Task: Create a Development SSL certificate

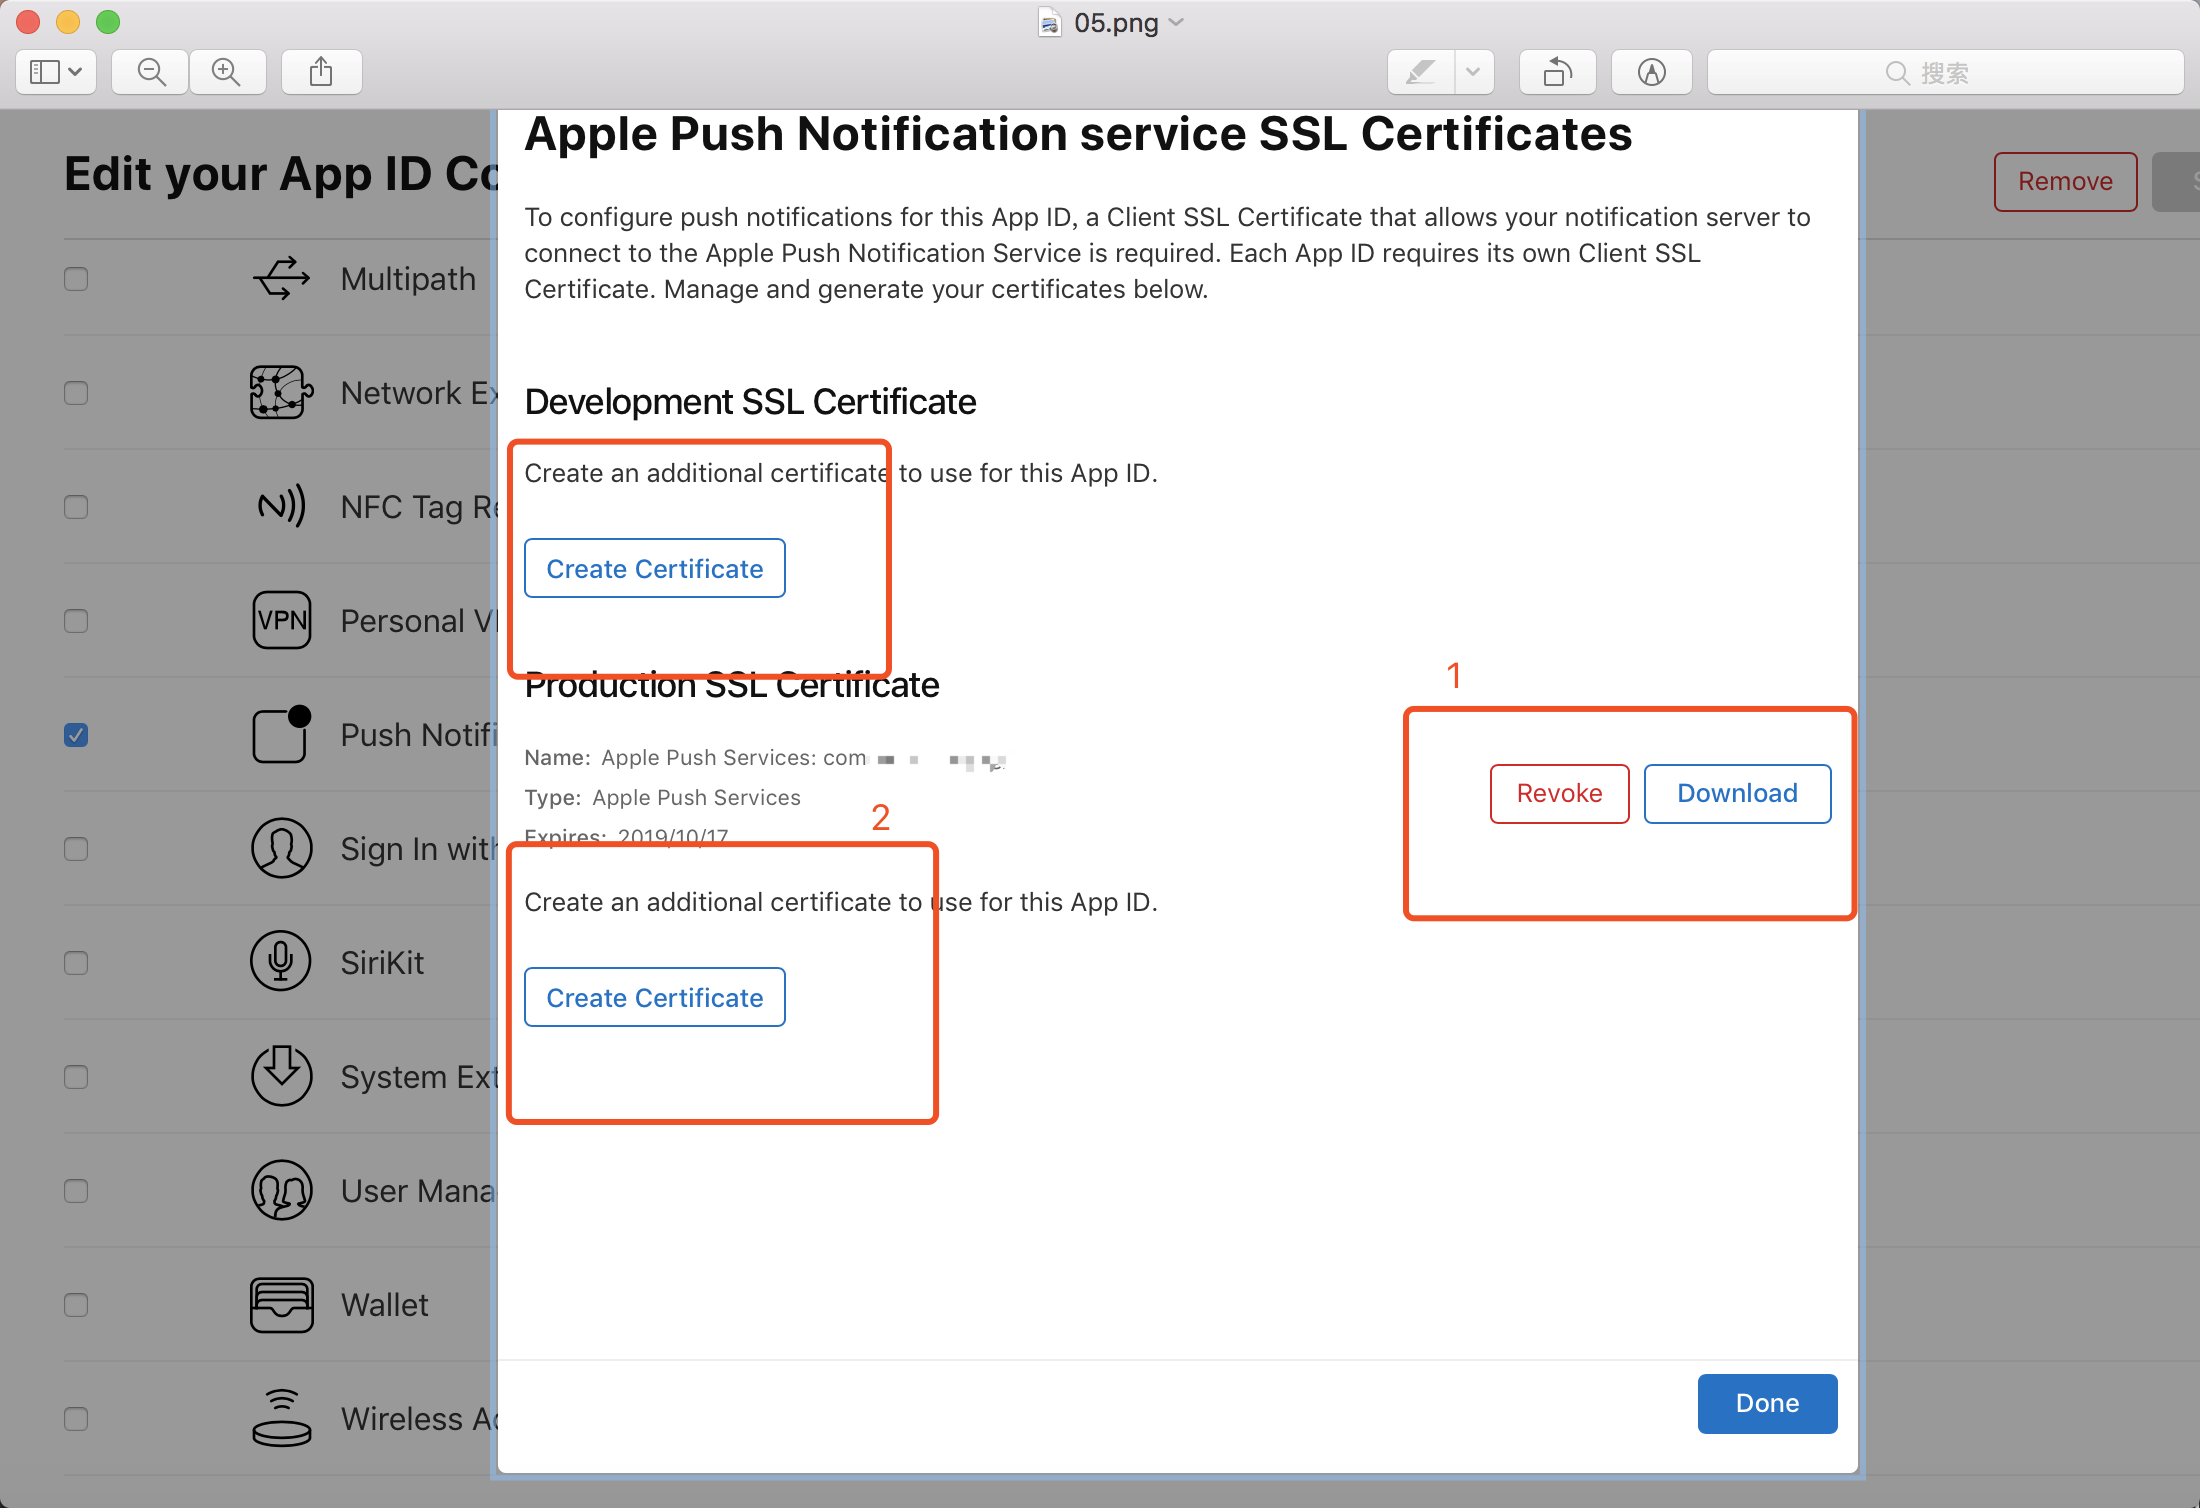Action: click(x=655, y=568)
